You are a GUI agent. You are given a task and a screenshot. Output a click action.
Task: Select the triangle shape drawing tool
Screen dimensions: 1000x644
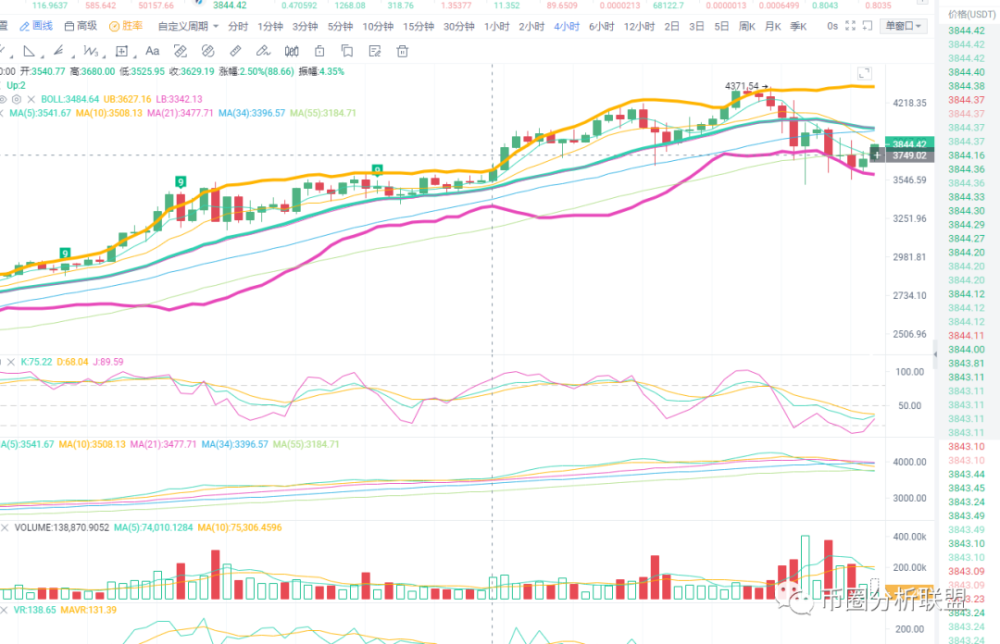[29, 51]
